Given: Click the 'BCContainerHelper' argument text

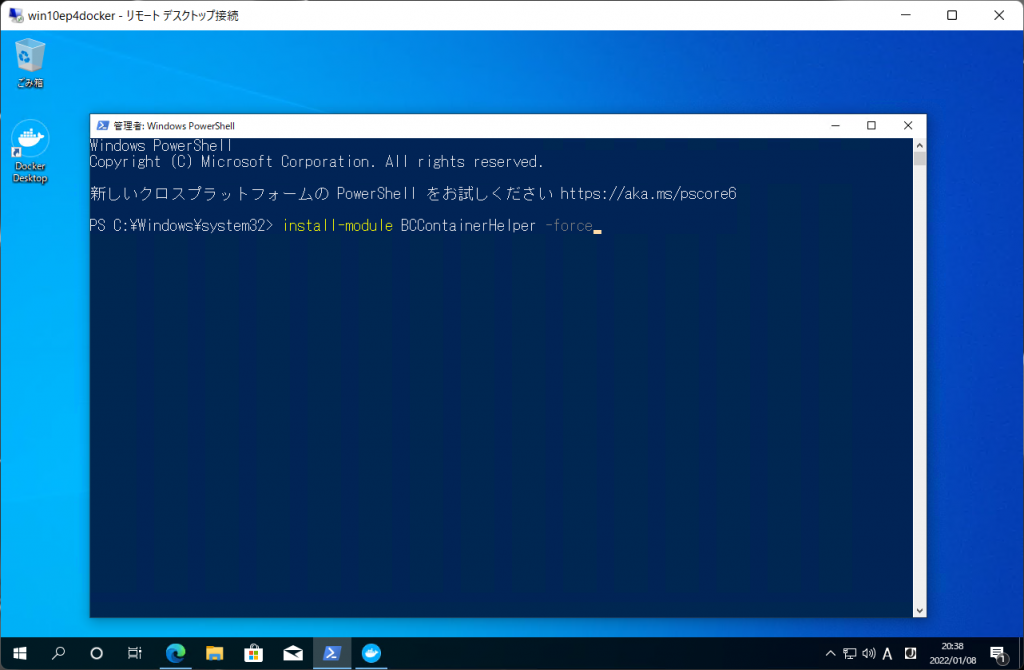Looking at the screenshot, I should tap(468, 225).
